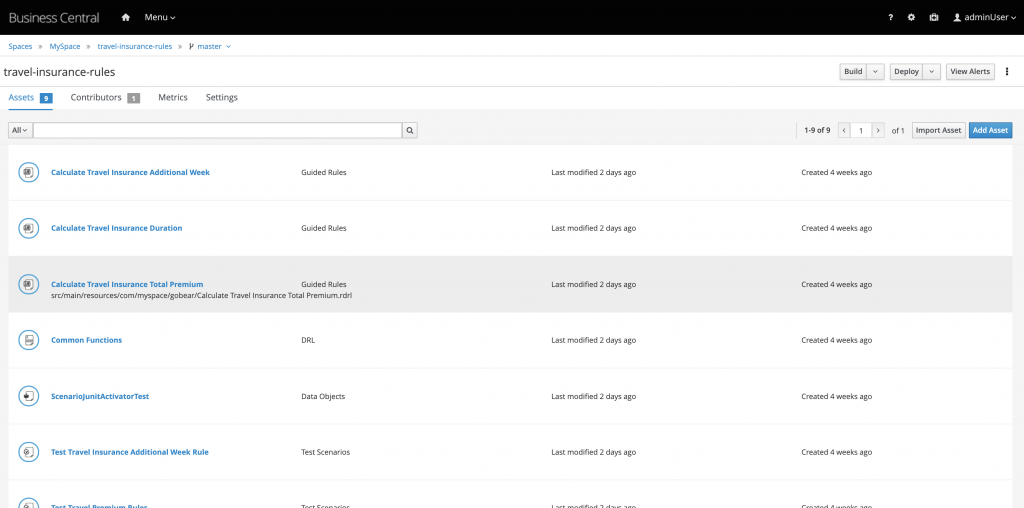This screenshot has width=1024, height=508.
Task: Go to next page of assets
Action: point(878,130)
